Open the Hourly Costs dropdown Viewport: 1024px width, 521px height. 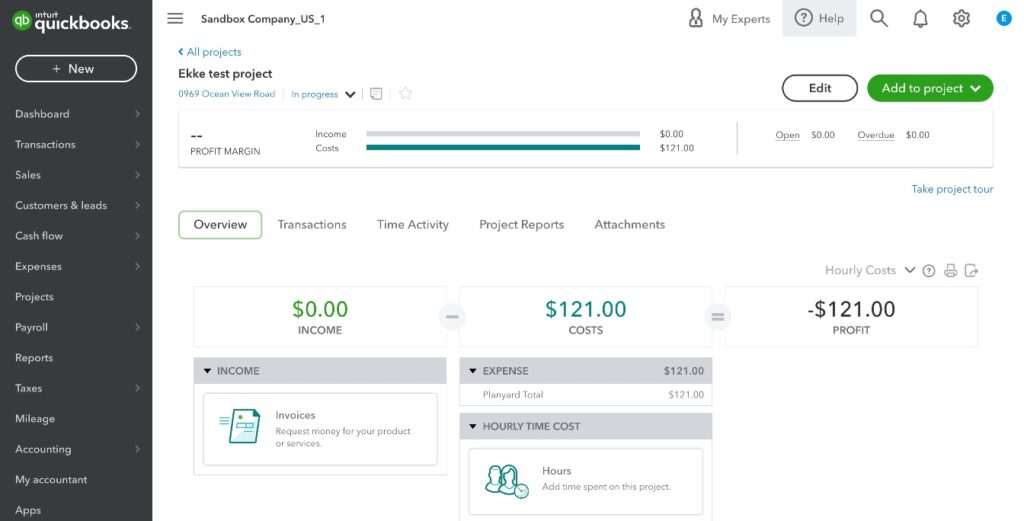(870, 270)
